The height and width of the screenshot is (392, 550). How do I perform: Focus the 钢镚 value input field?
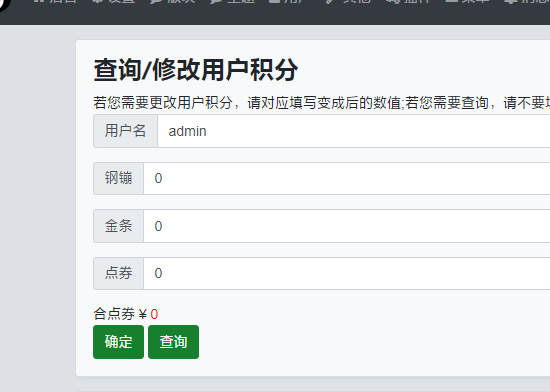point(347,178)
